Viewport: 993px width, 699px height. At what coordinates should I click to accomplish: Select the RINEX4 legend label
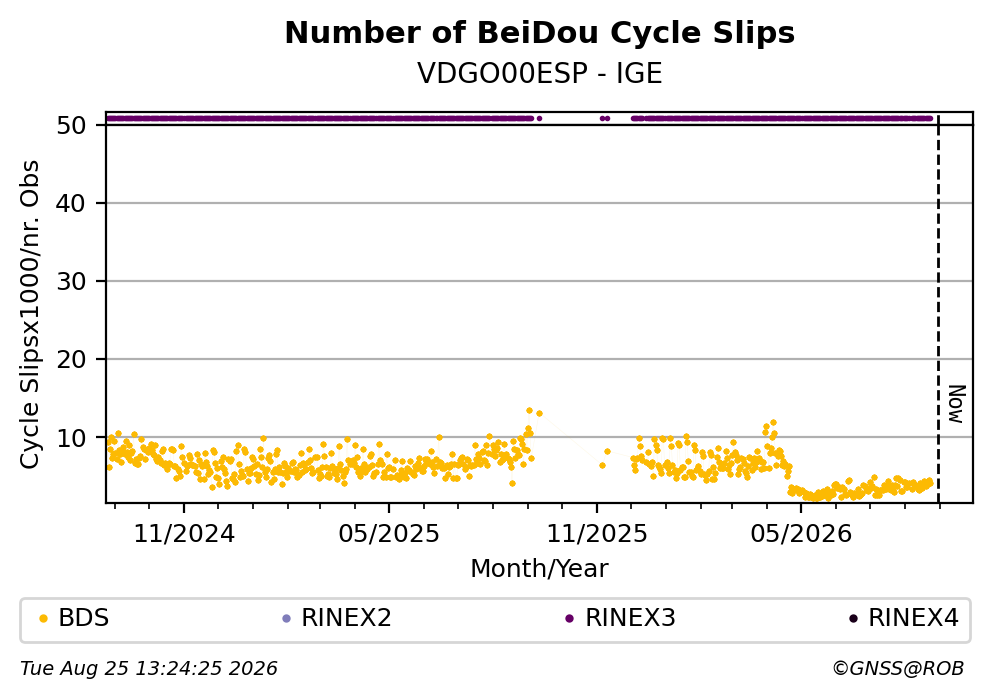click(x=913, y=618)
